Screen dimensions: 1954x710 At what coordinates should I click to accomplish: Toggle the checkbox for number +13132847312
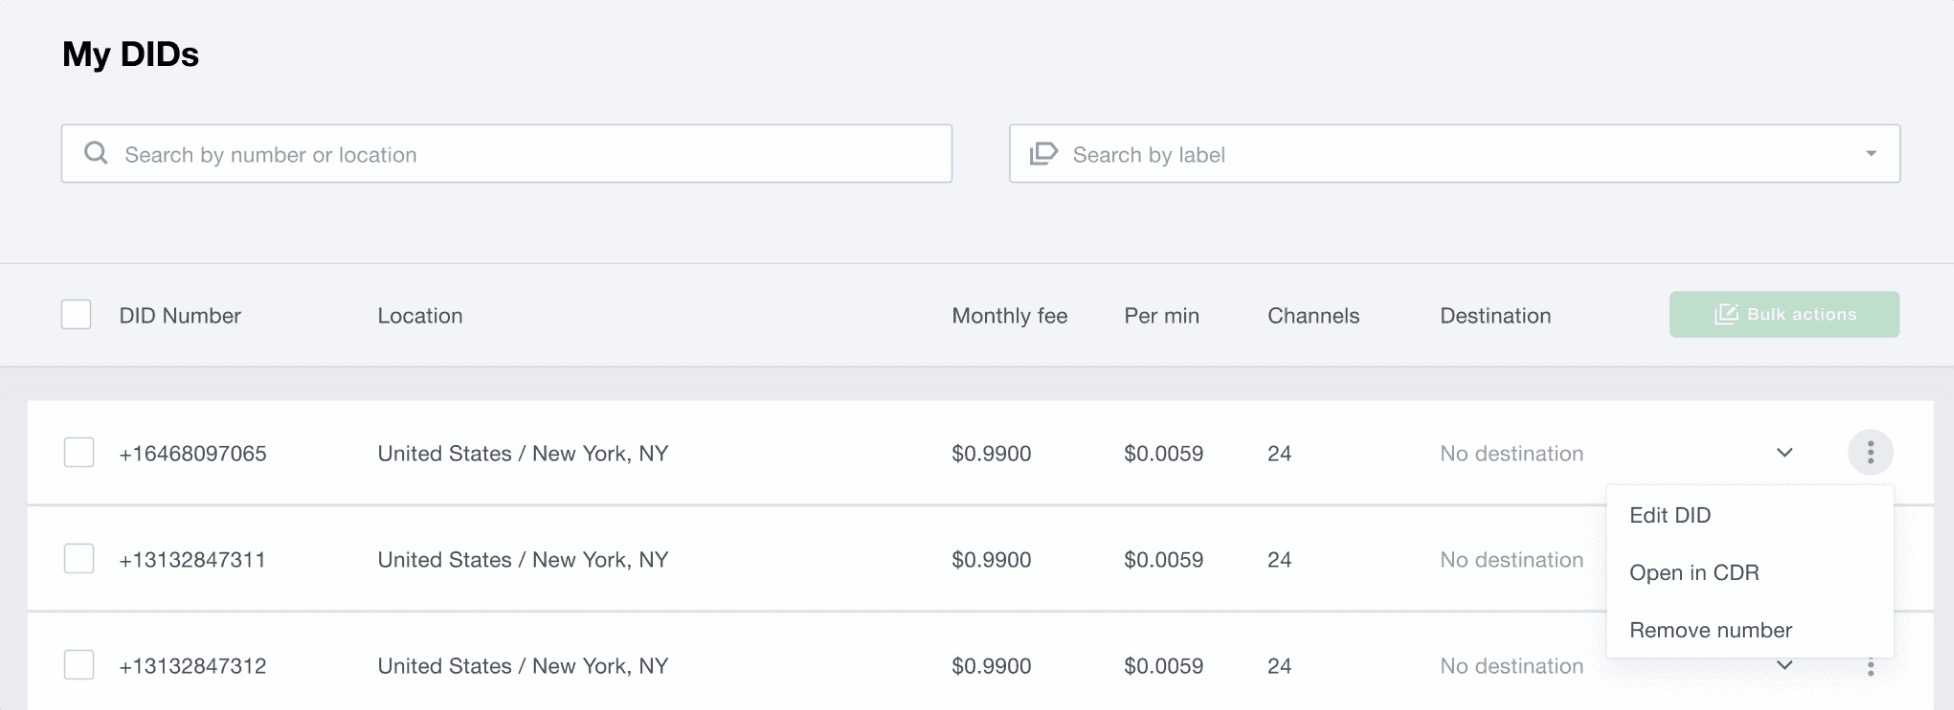pyautogui.click(x=79, y=665)
